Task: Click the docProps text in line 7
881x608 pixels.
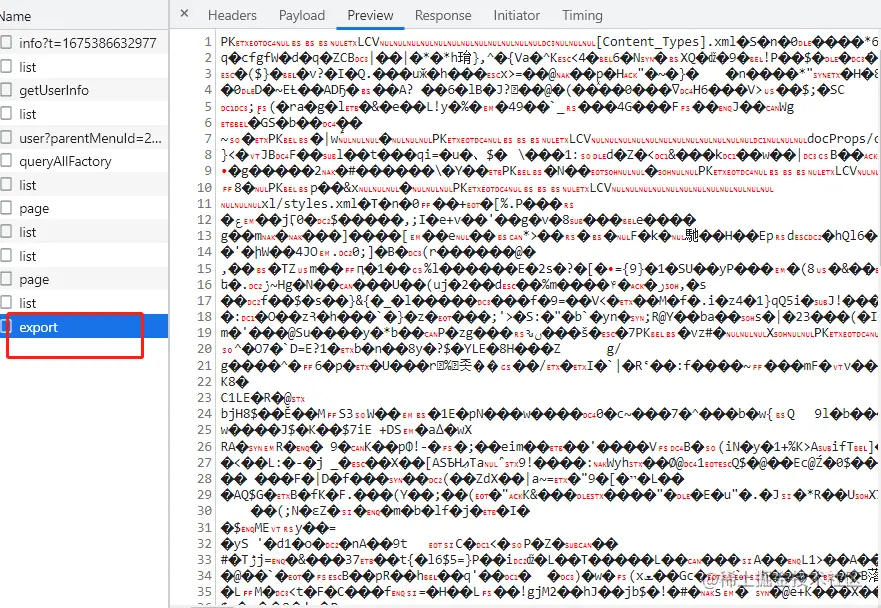Action: (837, 138)
